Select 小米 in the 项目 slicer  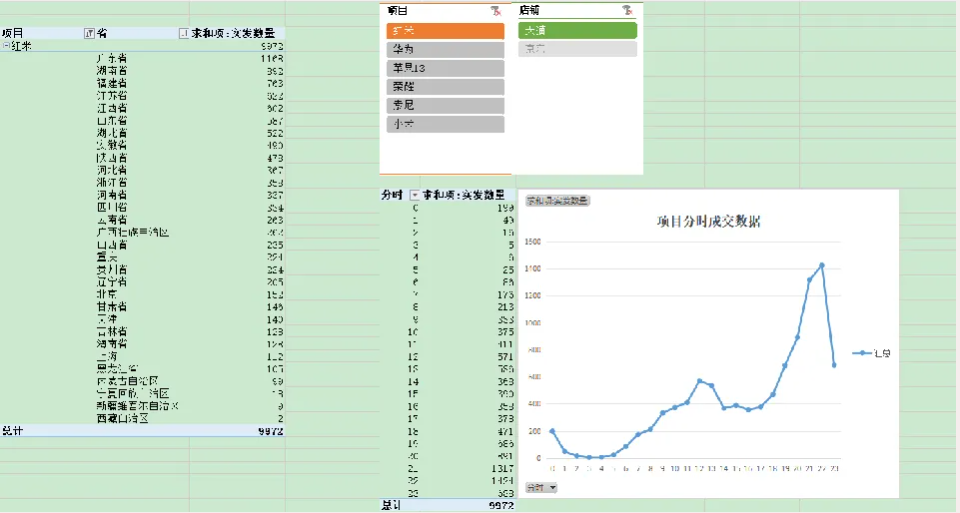pyautogui.click(x=445, y=124)
